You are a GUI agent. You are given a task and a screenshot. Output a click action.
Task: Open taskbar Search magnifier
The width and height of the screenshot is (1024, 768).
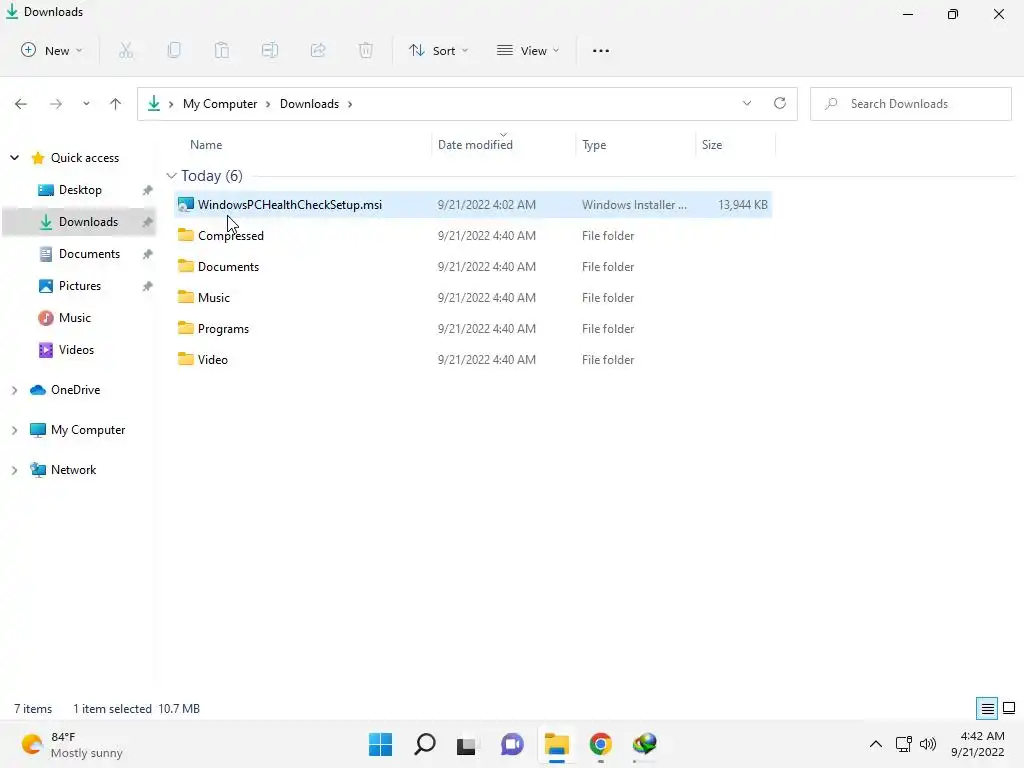[424, 744]
